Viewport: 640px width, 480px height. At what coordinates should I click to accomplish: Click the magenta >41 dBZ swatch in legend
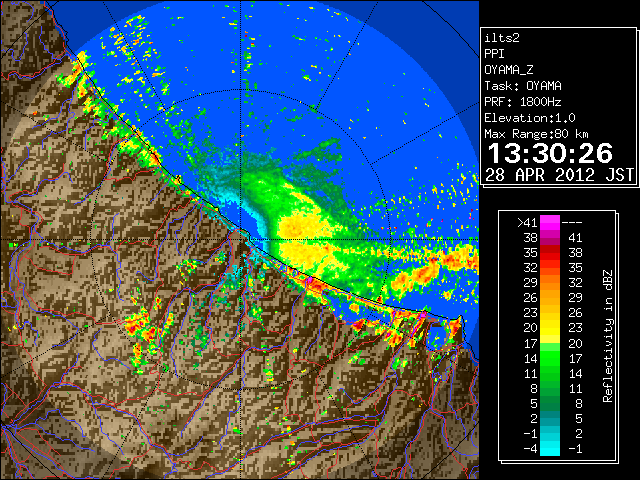tap(550, 222)
